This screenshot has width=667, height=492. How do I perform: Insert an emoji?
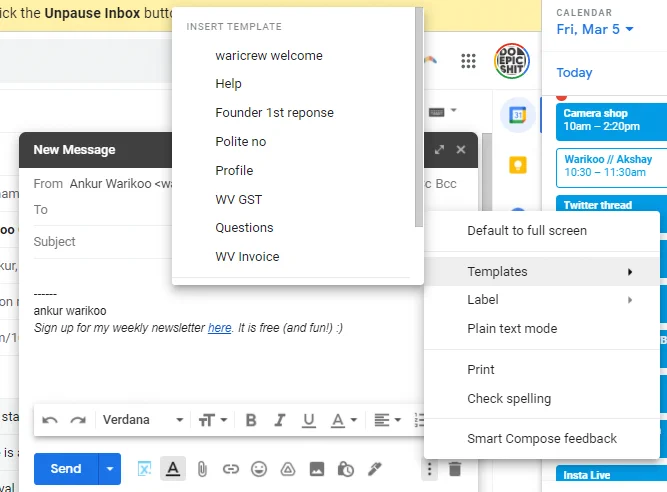click(259, 469)
